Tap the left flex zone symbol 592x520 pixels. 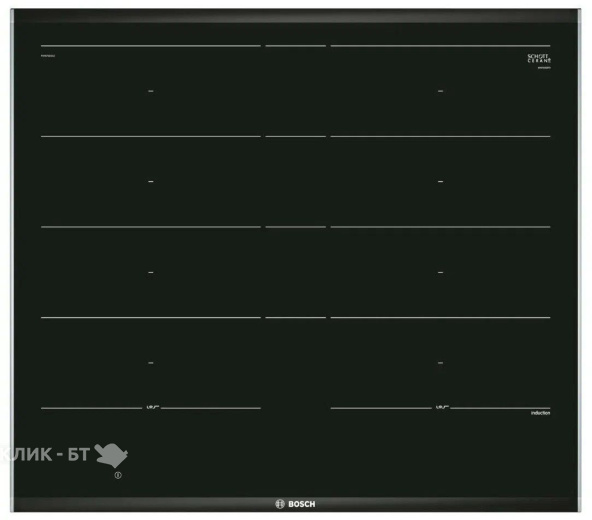click(152, 407)
